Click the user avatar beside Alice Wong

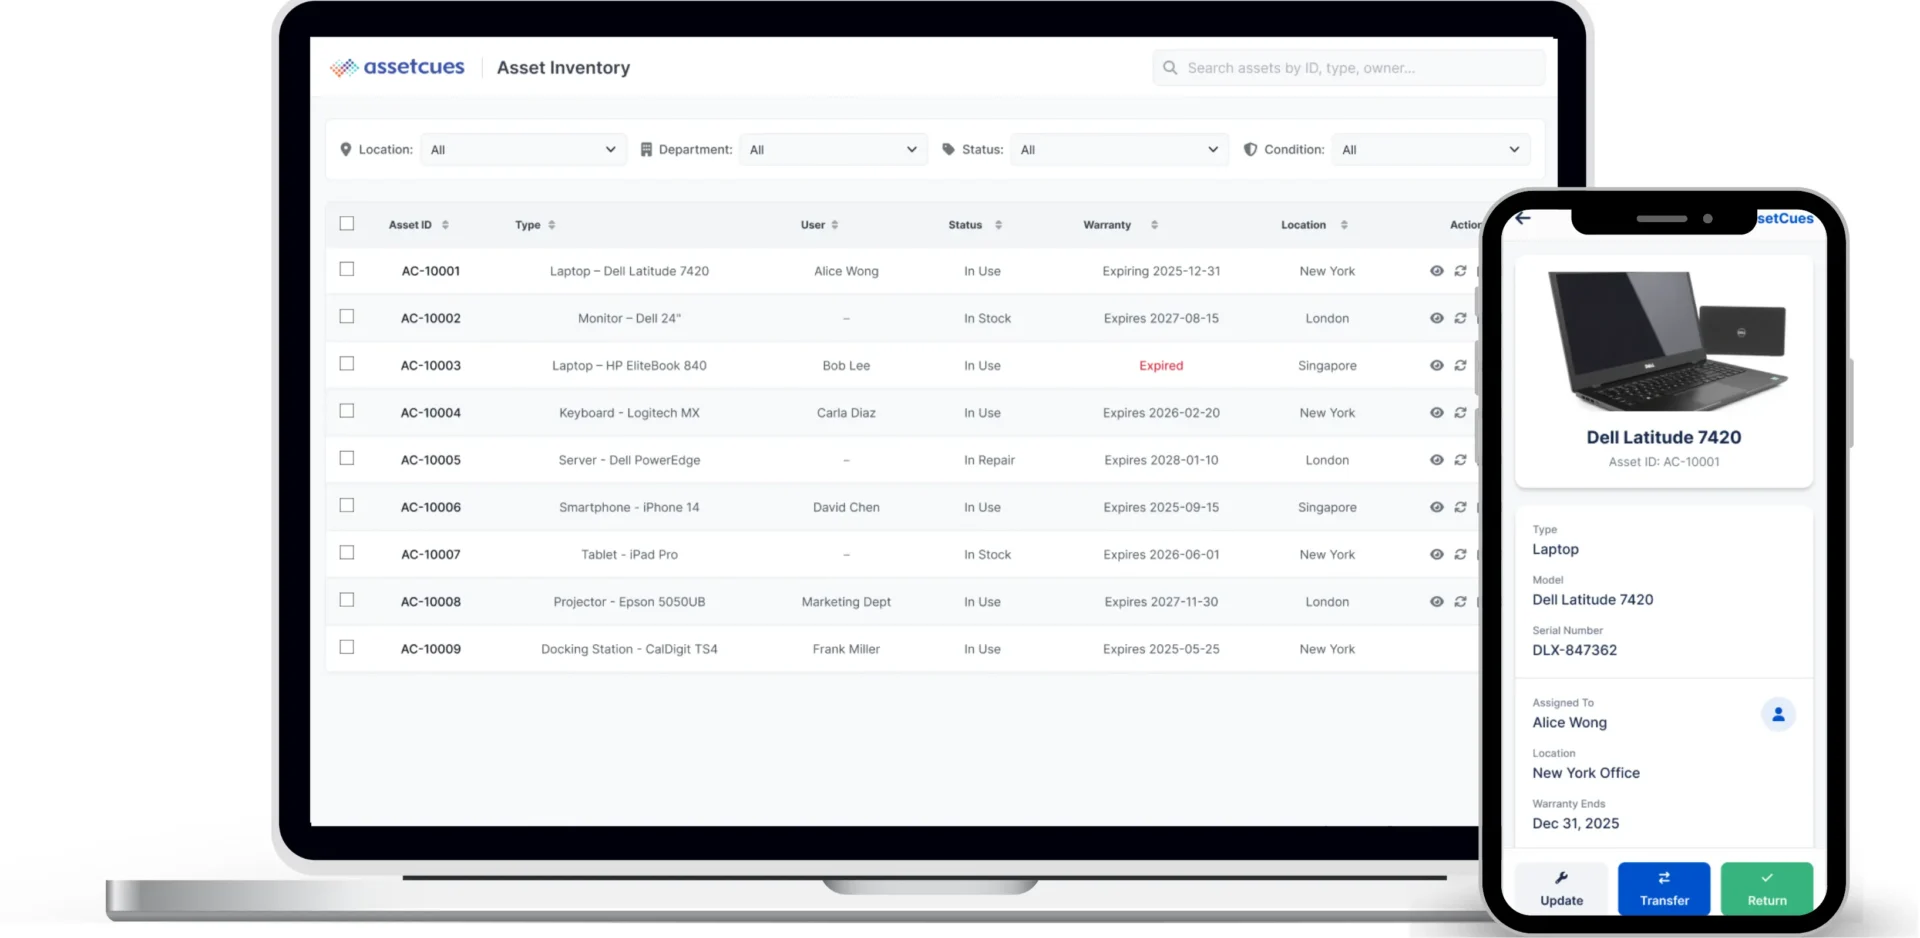click(x=1778, y=714)
